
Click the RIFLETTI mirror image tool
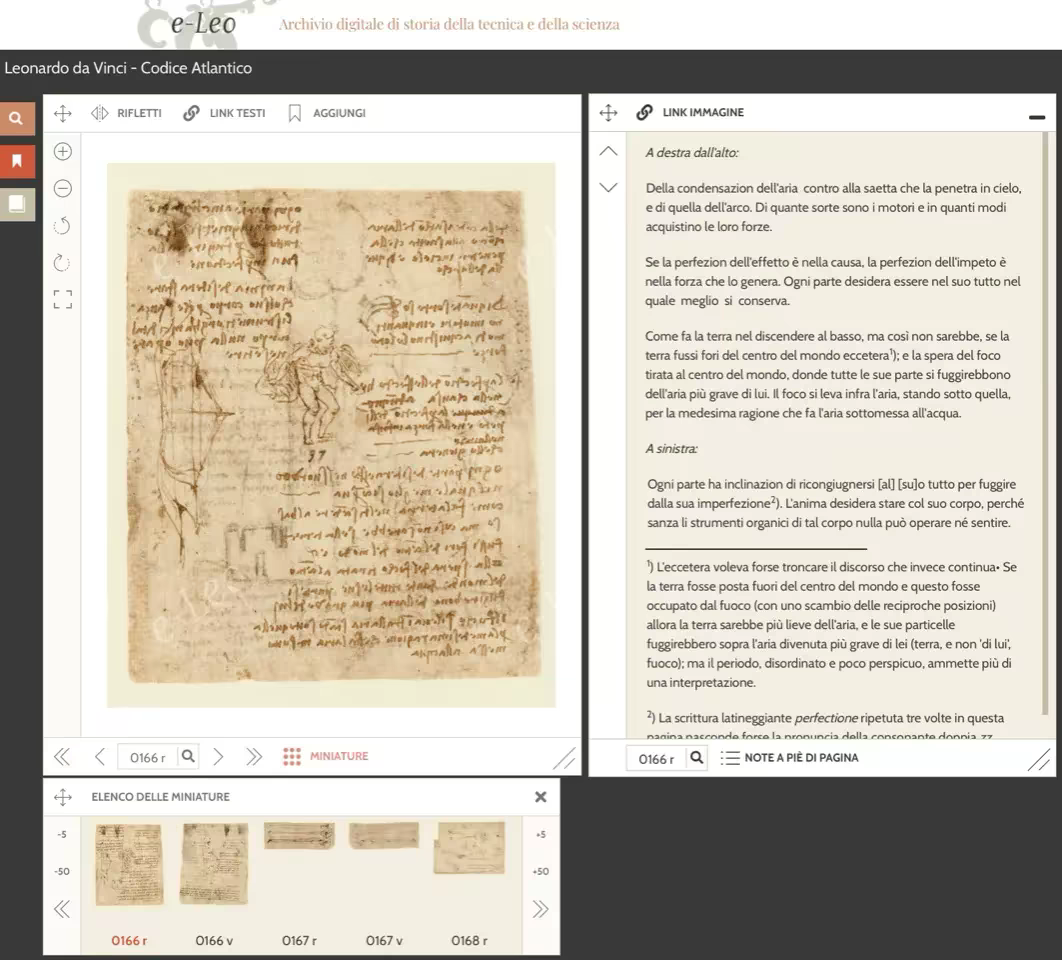coord(127,113)
